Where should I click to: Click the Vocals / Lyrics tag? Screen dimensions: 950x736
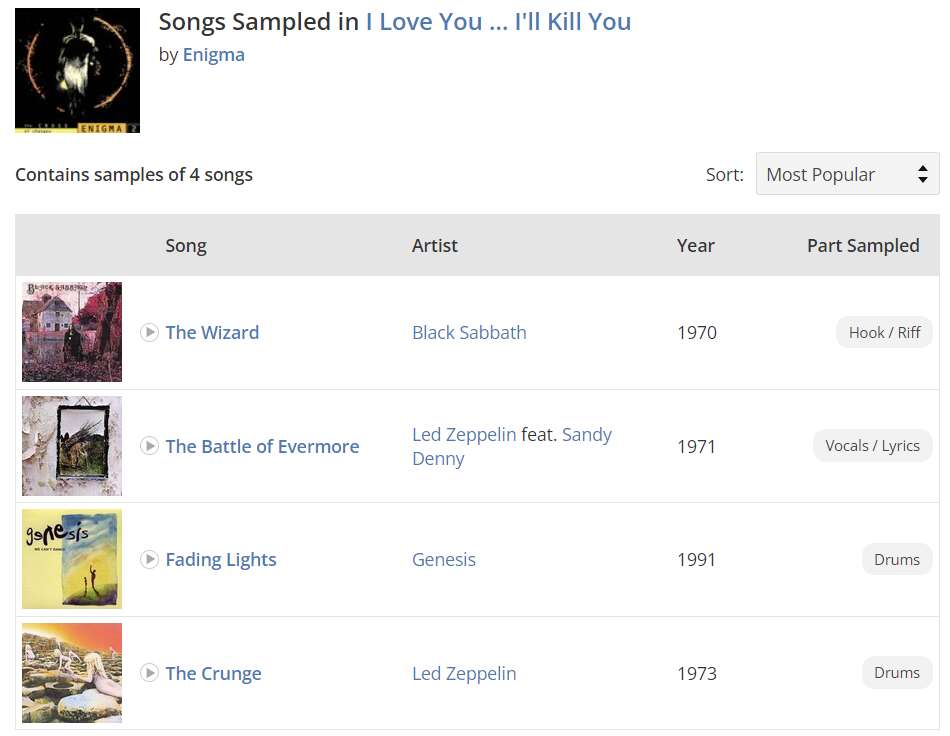872,446
